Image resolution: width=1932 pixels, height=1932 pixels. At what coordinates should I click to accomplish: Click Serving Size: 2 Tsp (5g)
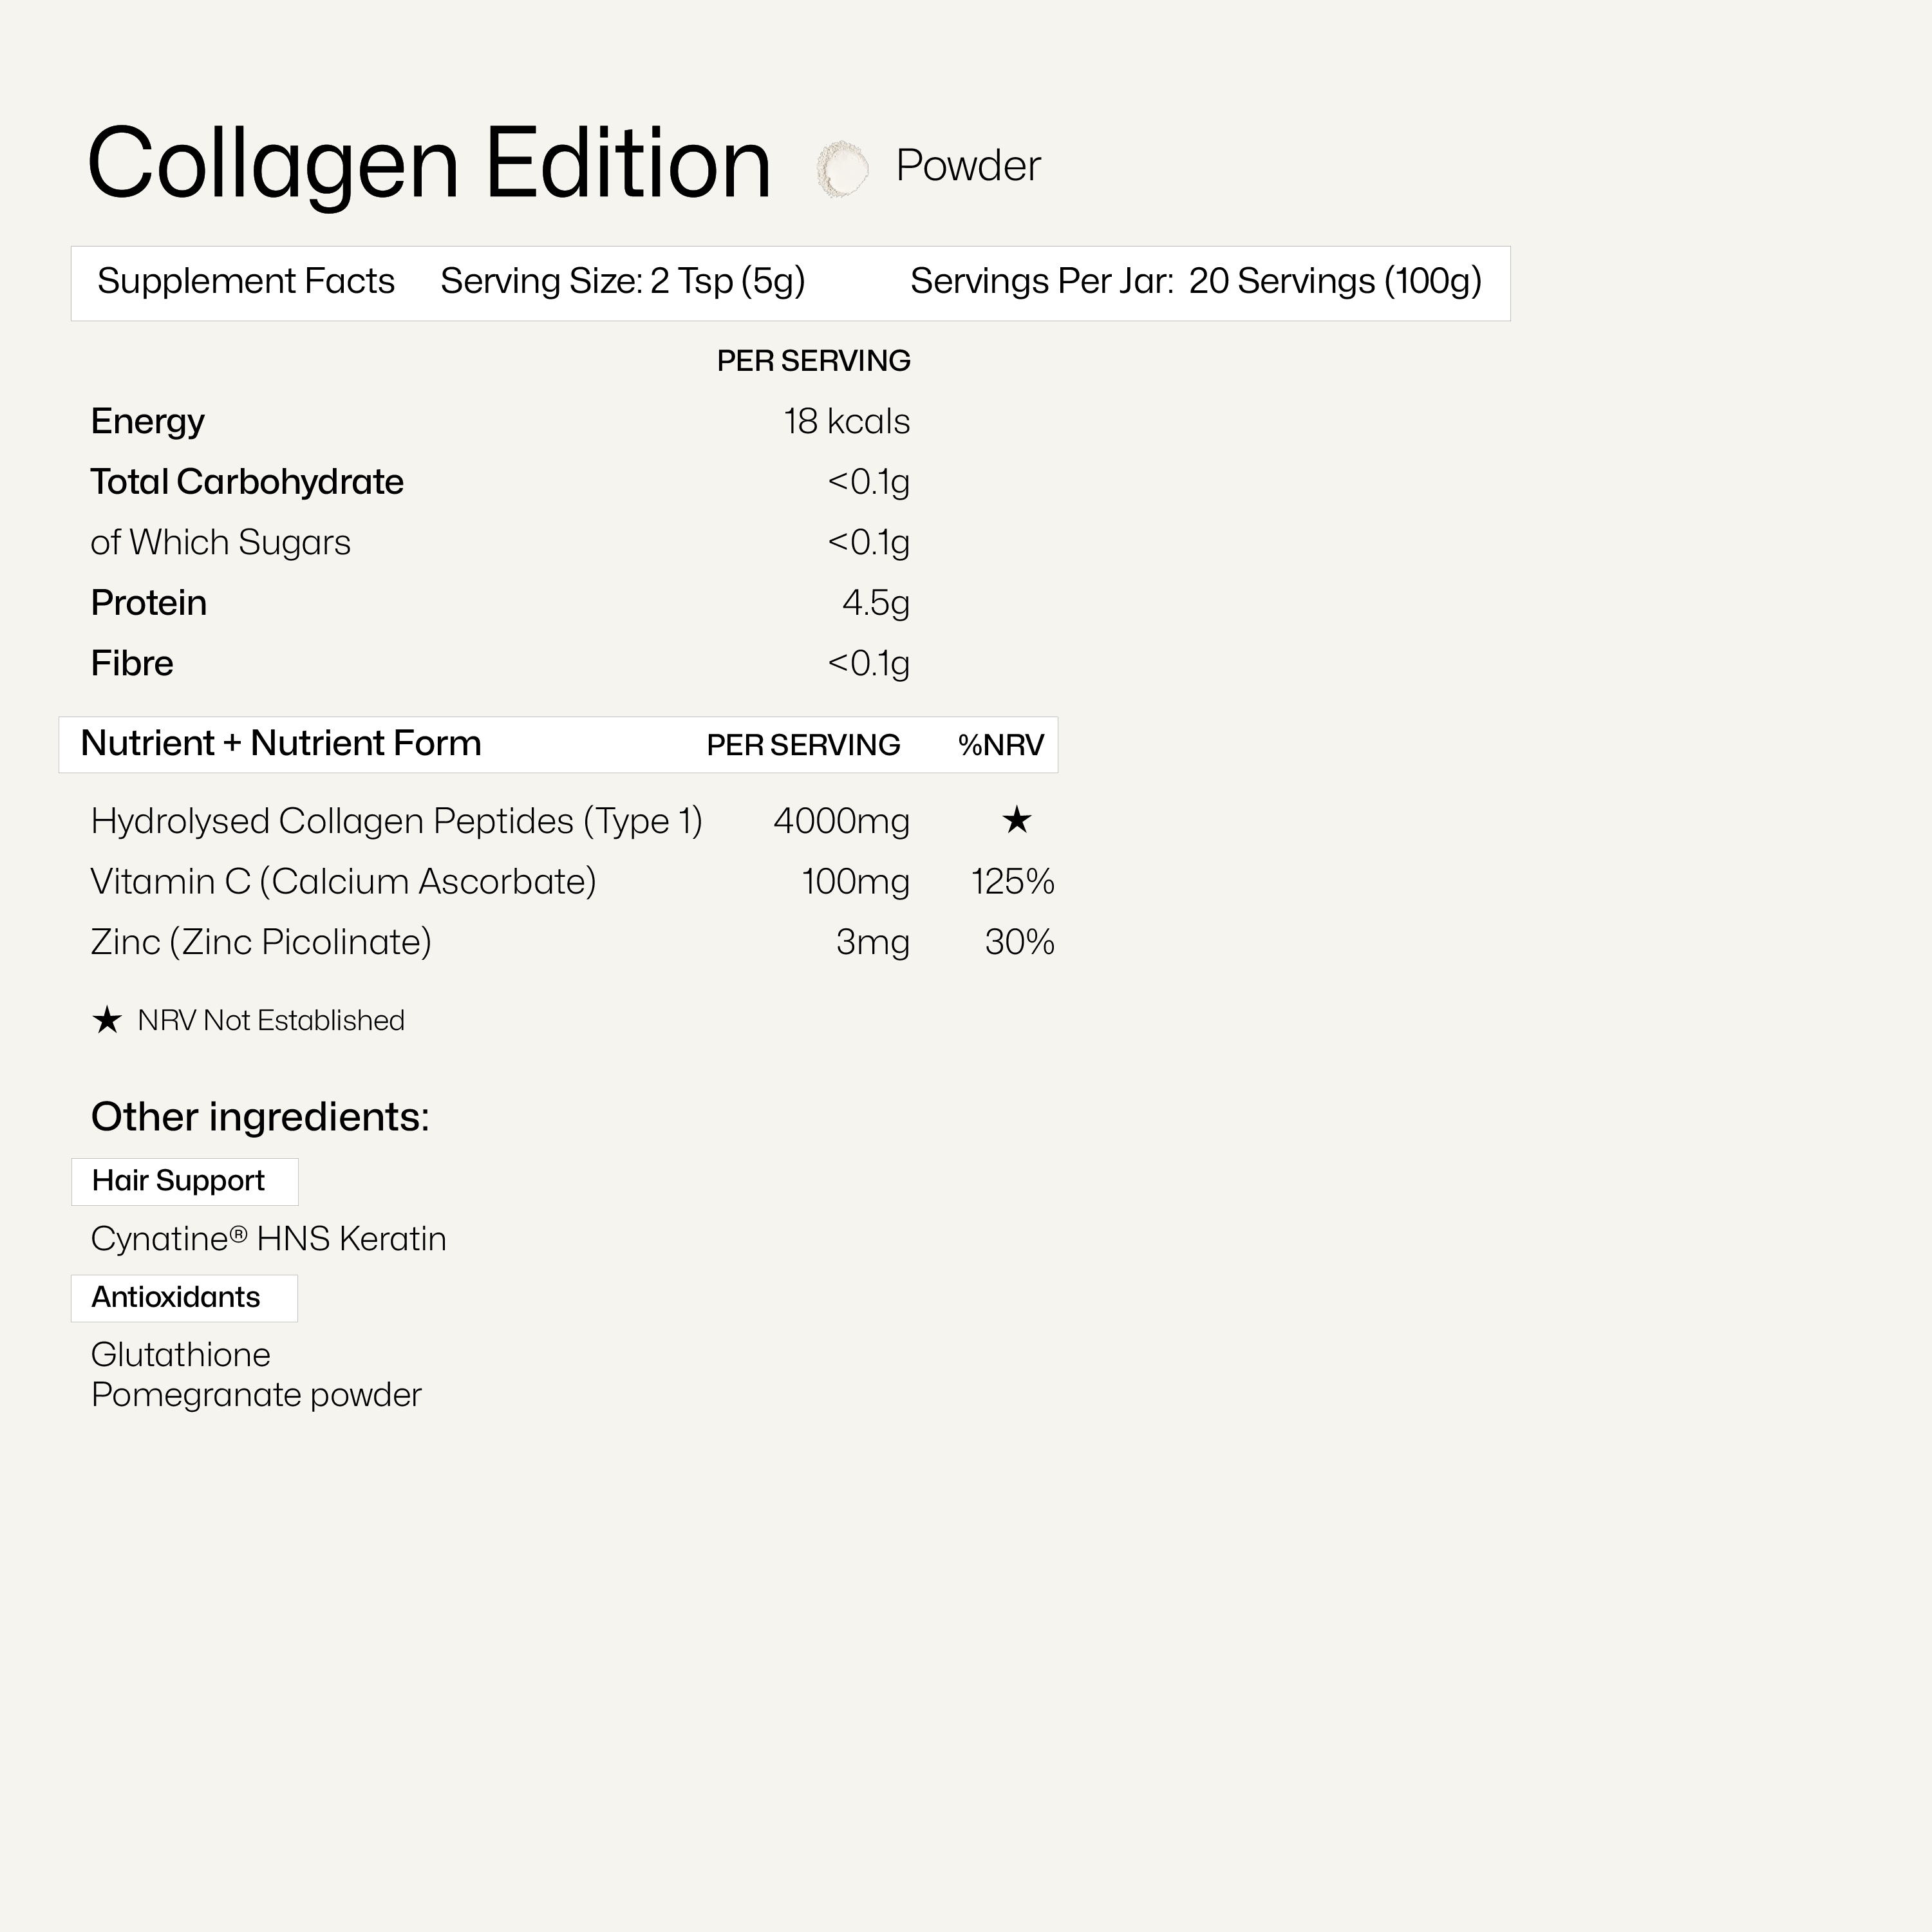click(622, 282)
